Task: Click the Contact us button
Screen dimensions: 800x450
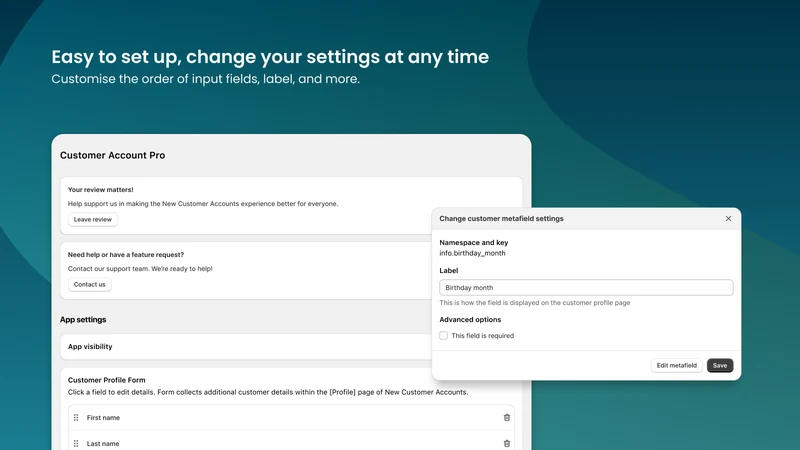Action: tap(89, 284)
